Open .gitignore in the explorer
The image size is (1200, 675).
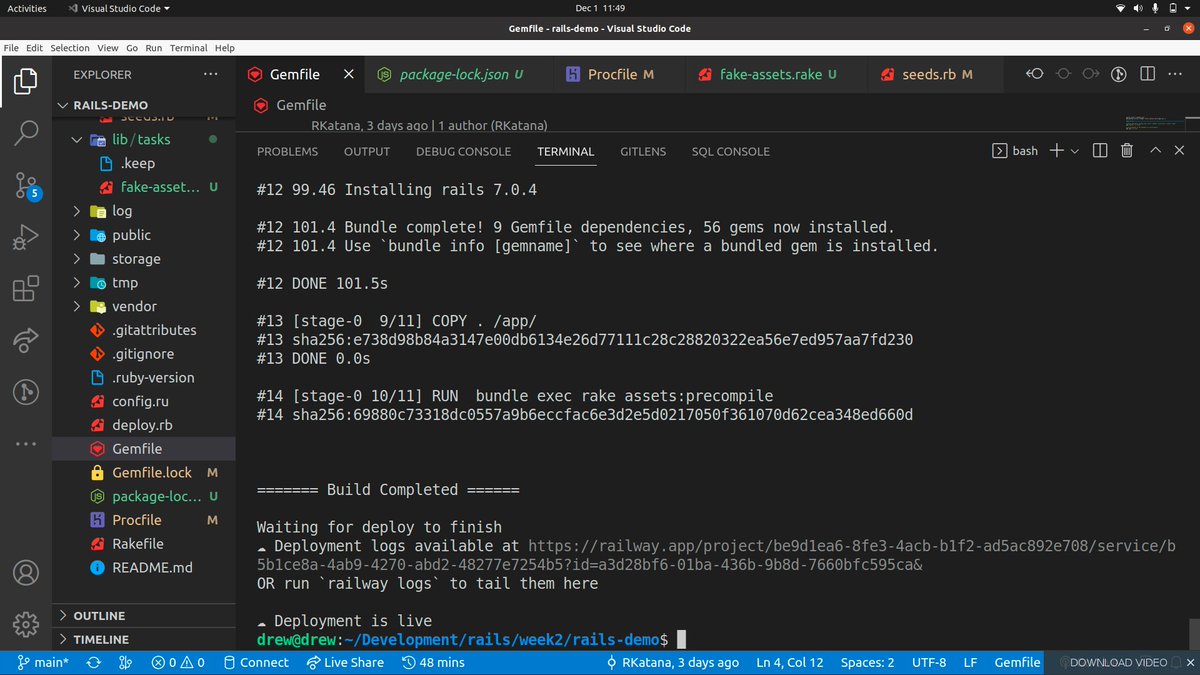tap(144, 354)
